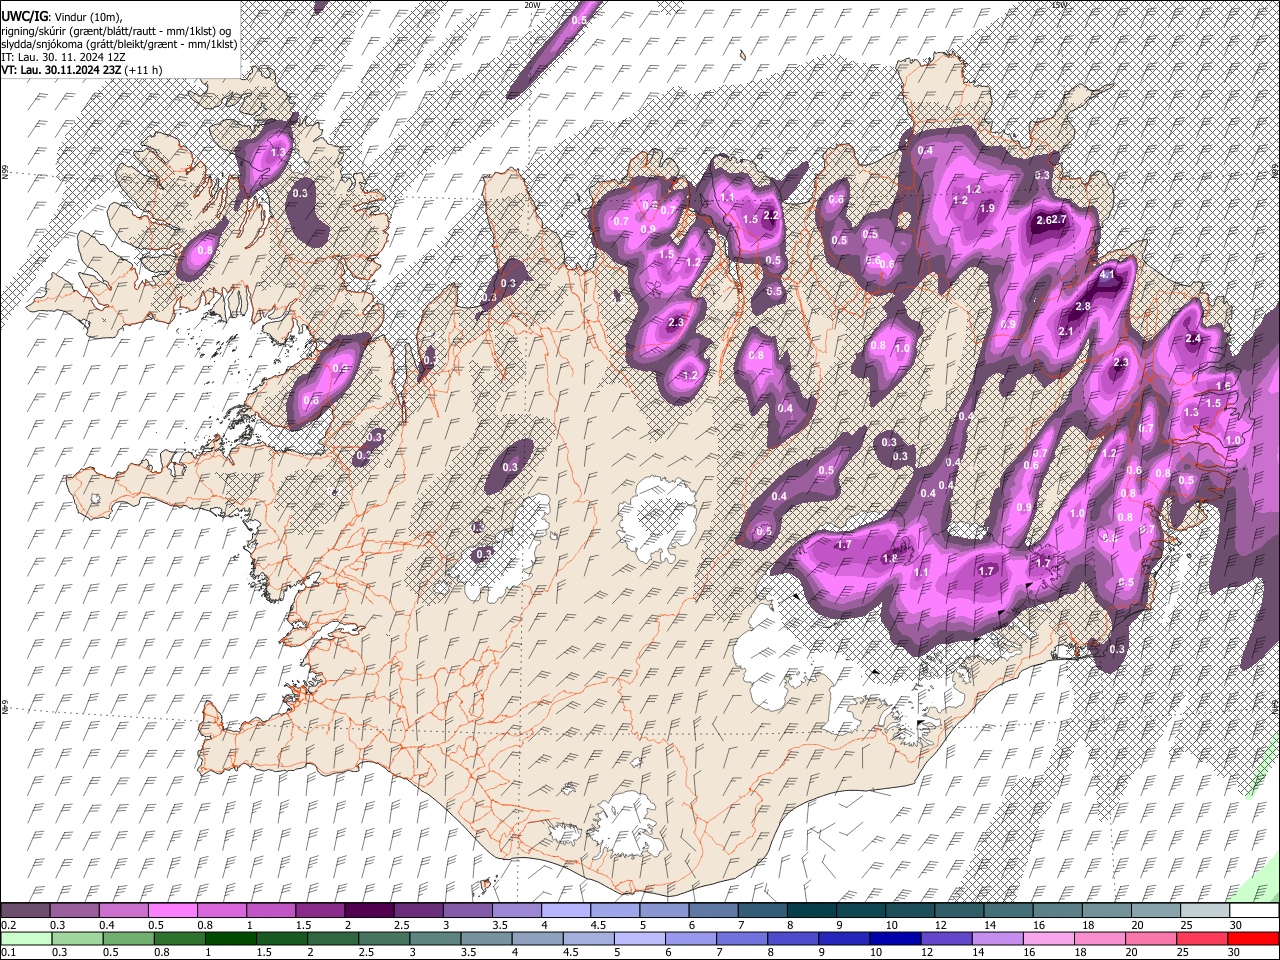This screenshot has width=1280, height=960.
Task: Click the 'VT: Lau. 30.11.2024 23Z (+11 h)' line
Action: point(82,70)
